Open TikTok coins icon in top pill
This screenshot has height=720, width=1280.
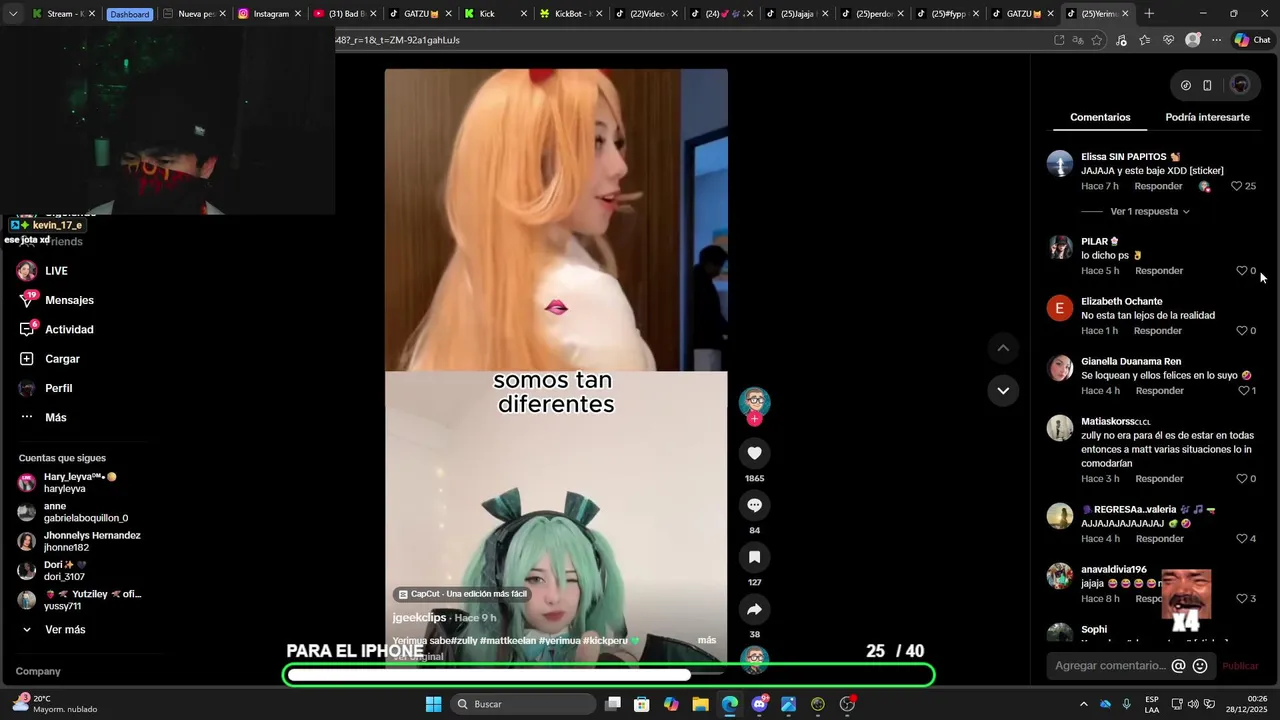[x=1186, y=85]
